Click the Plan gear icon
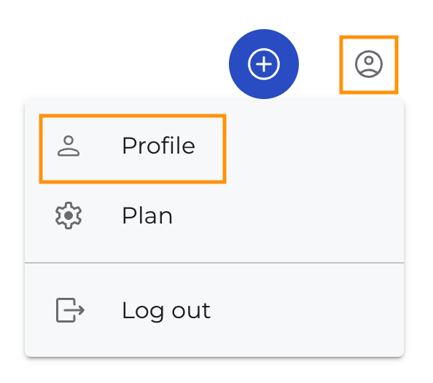433x383 pixels. [68, 216]
